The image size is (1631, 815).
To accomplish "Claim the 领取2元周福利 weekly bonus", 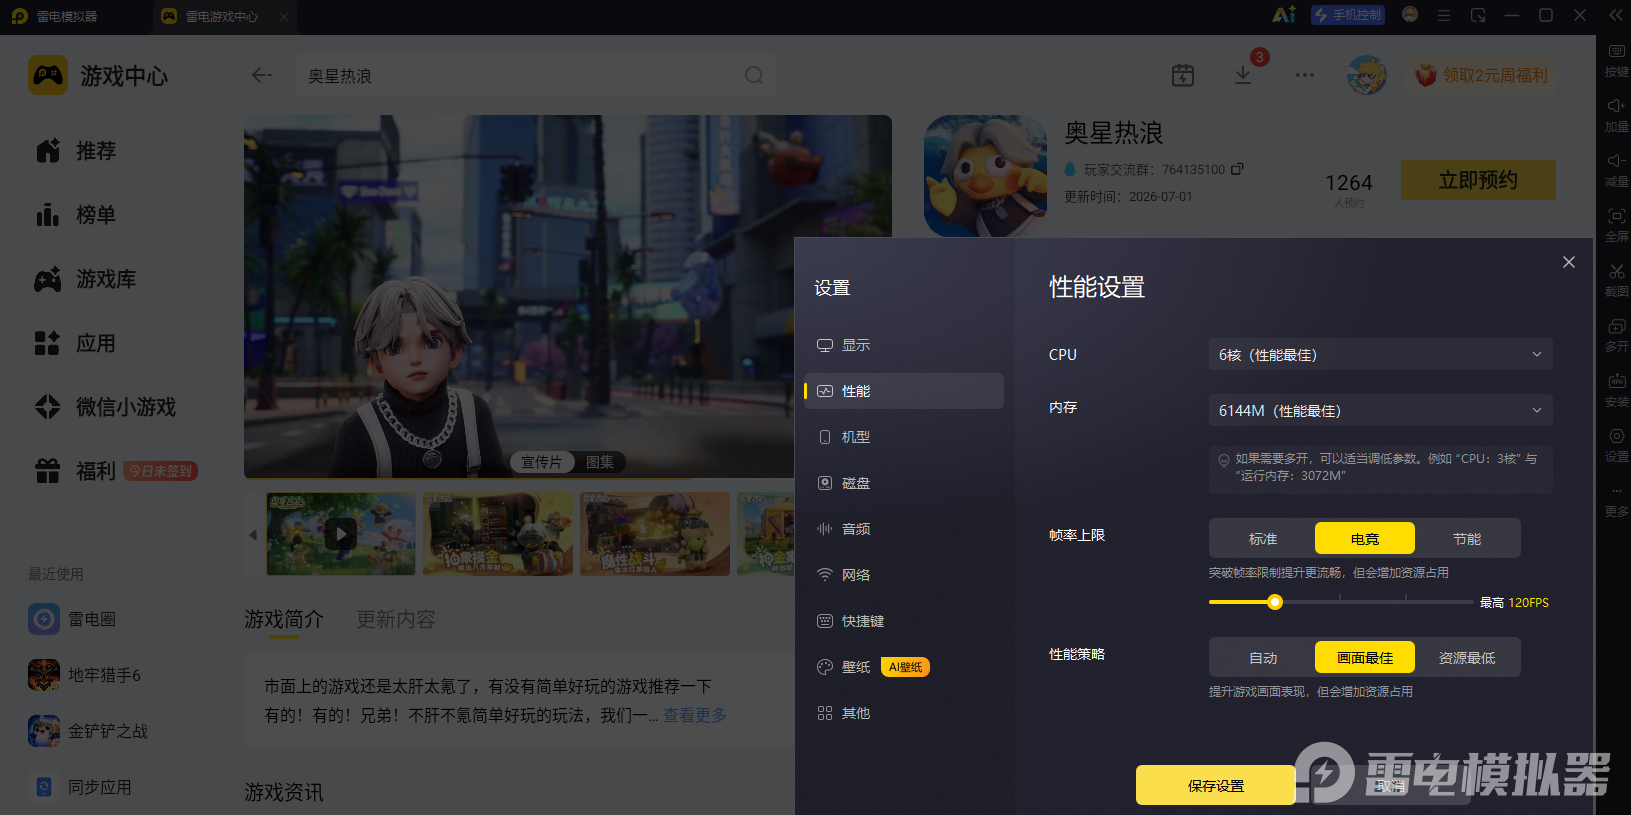I will (1481, 75).
